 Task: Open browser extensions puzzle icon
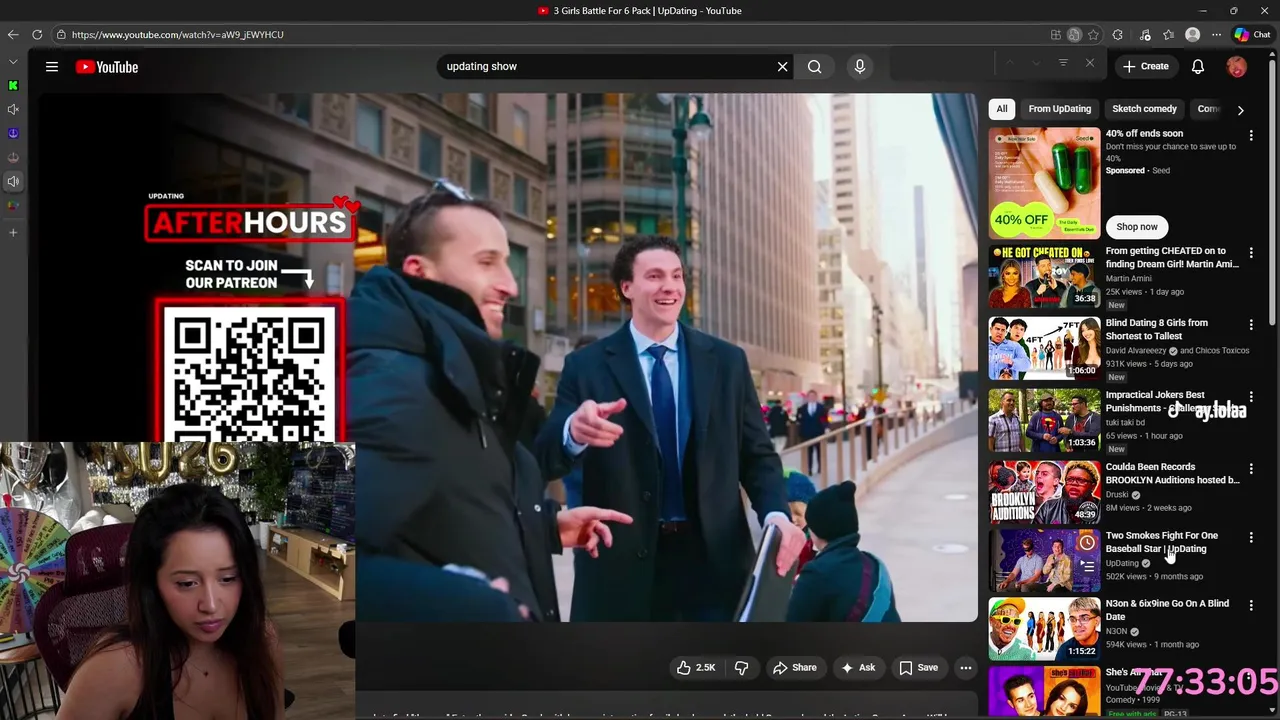(x=1118, y=35)
